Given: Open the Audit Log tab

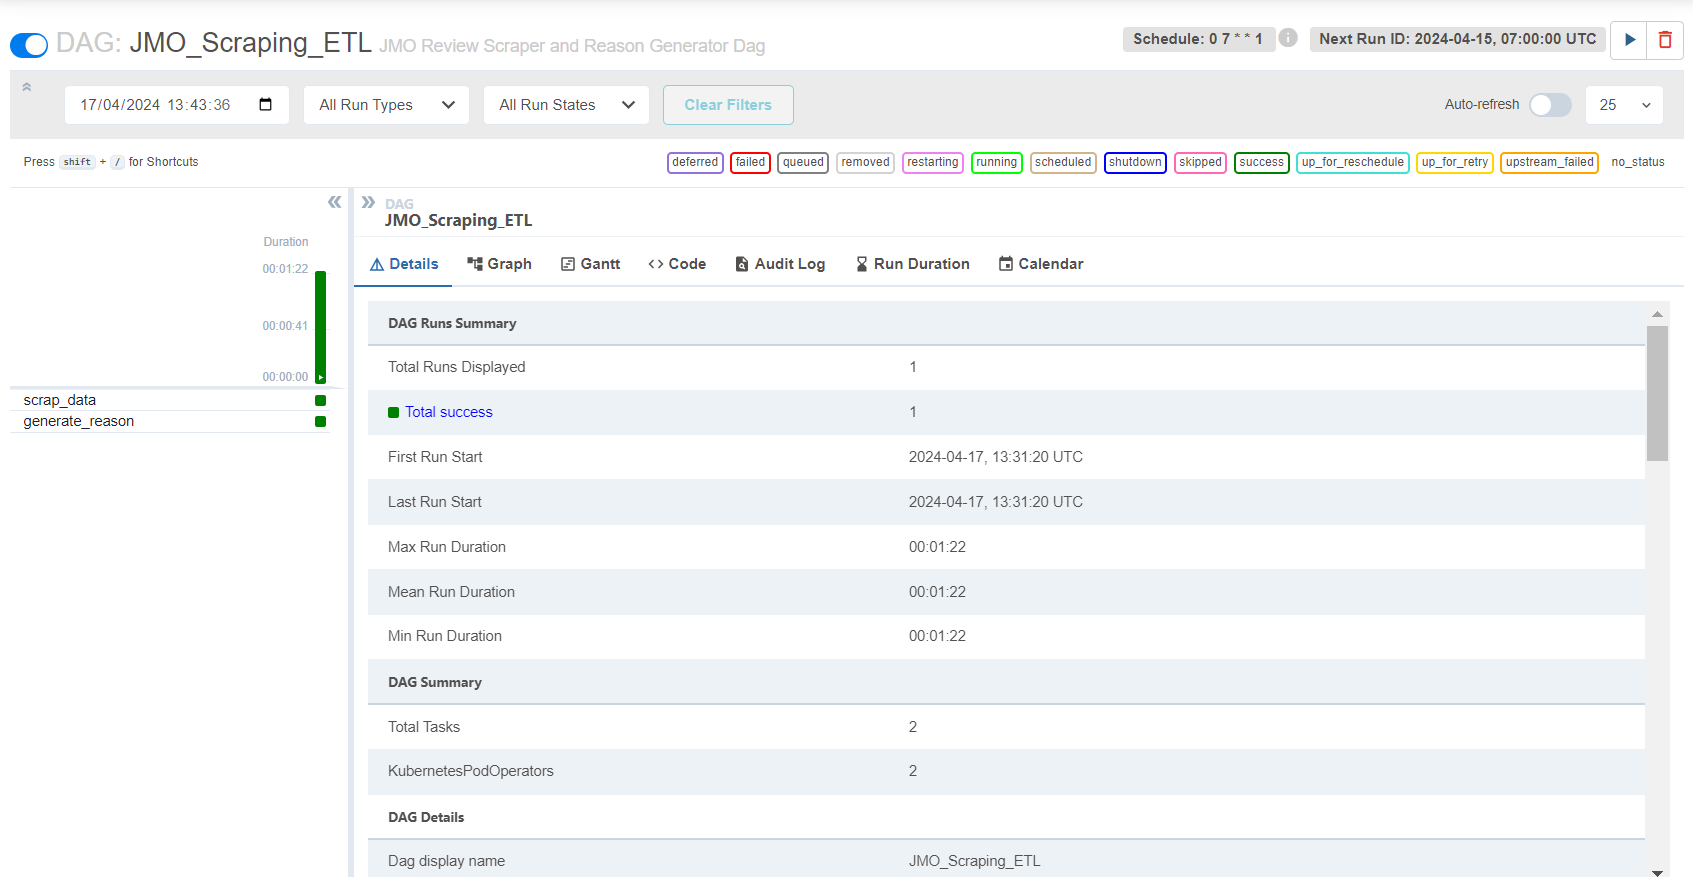Looking at the screenshot, I should pyautogui.click(x=780, y=264).
